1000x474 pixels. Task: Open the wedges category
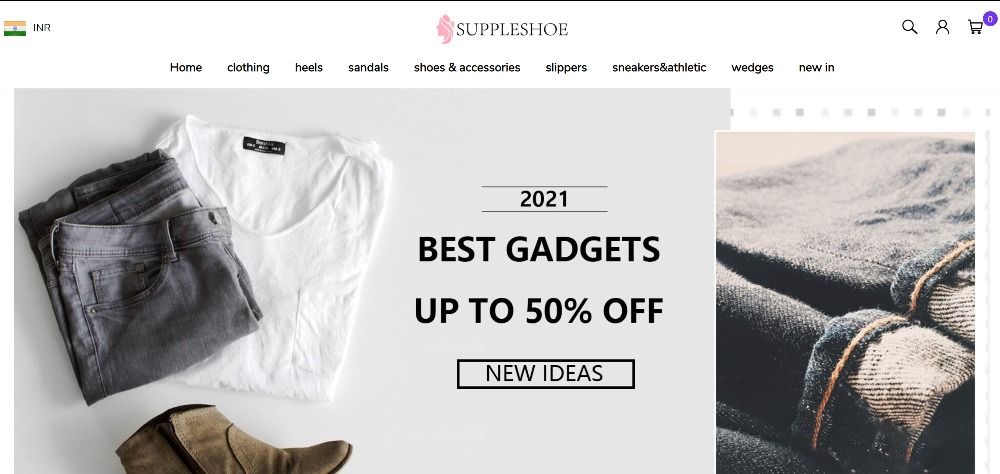click(753, 68)
